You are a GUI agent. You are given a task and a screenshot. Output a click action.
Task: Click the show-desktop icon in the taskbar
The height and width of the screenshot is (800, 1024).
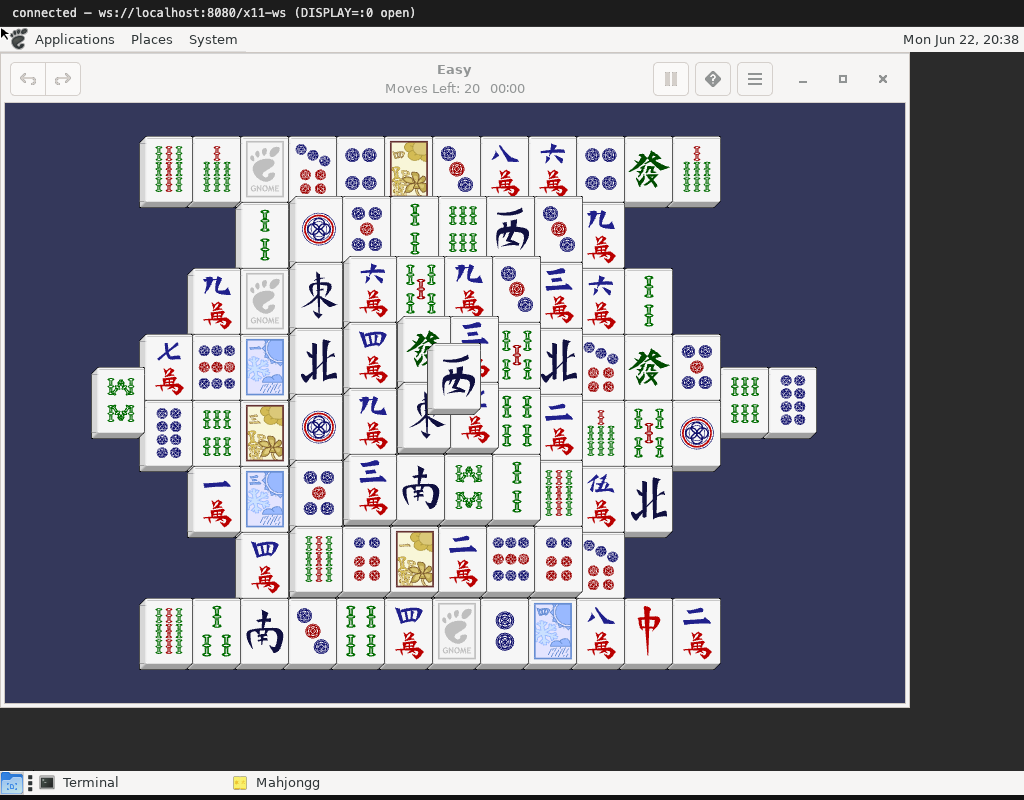click(12, 782)
